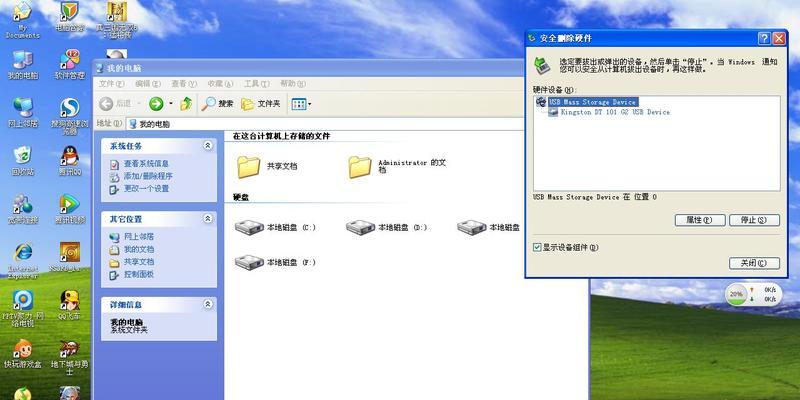The height and width of the screenshot is (400, 800).
Task: Click the green forward arrow button
Action: coord(156,104)
